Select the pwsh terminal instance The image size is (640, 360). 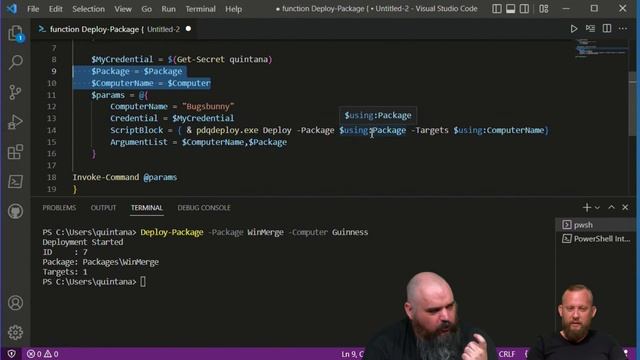pyautogui.click(x=595, y=225)
